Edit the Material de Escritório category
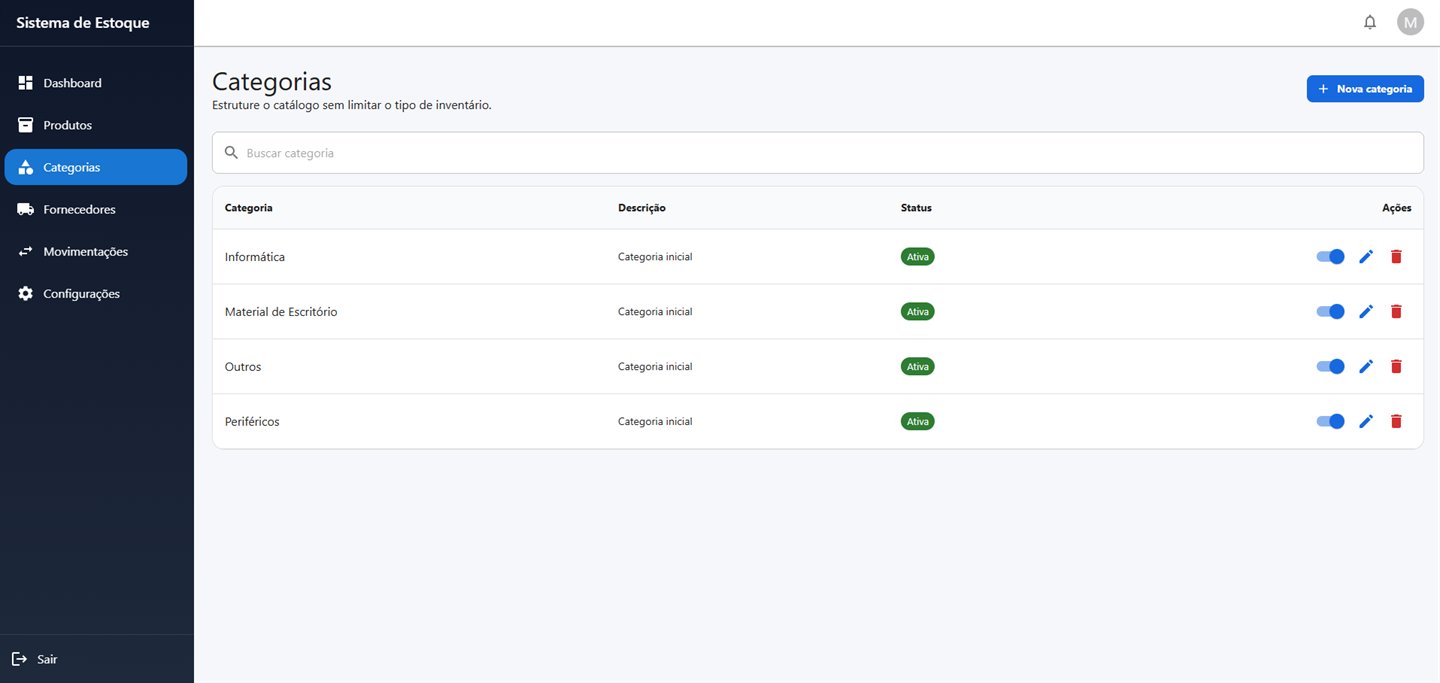1440x683 pixels. click(1366, 312)
